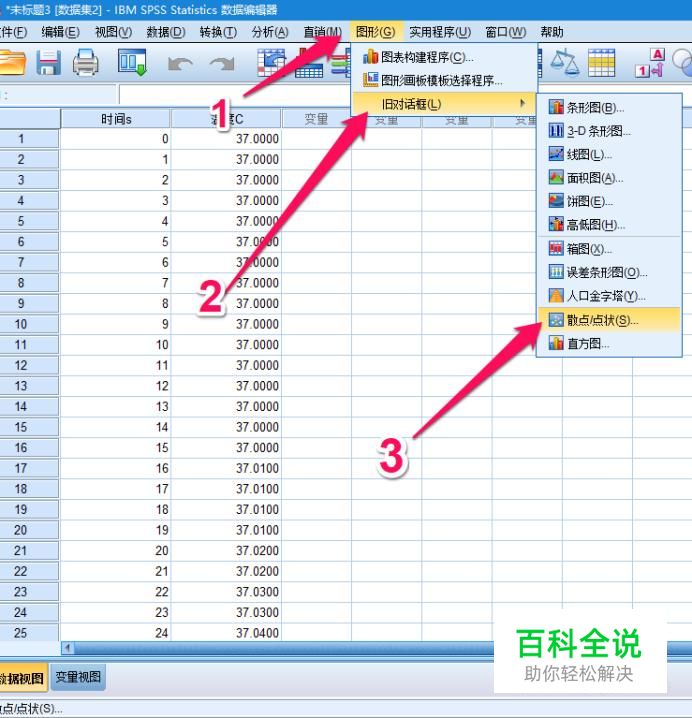Click time cell with value 12
This screenshot has height=718, width=692.
[115, 386]
